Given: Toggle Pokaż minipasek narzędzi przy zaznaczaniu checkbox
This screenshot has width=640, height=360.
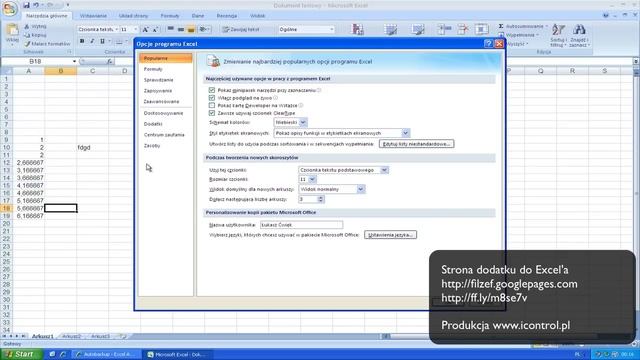Looking at the screenshot, I should click(x=211, y=90).
